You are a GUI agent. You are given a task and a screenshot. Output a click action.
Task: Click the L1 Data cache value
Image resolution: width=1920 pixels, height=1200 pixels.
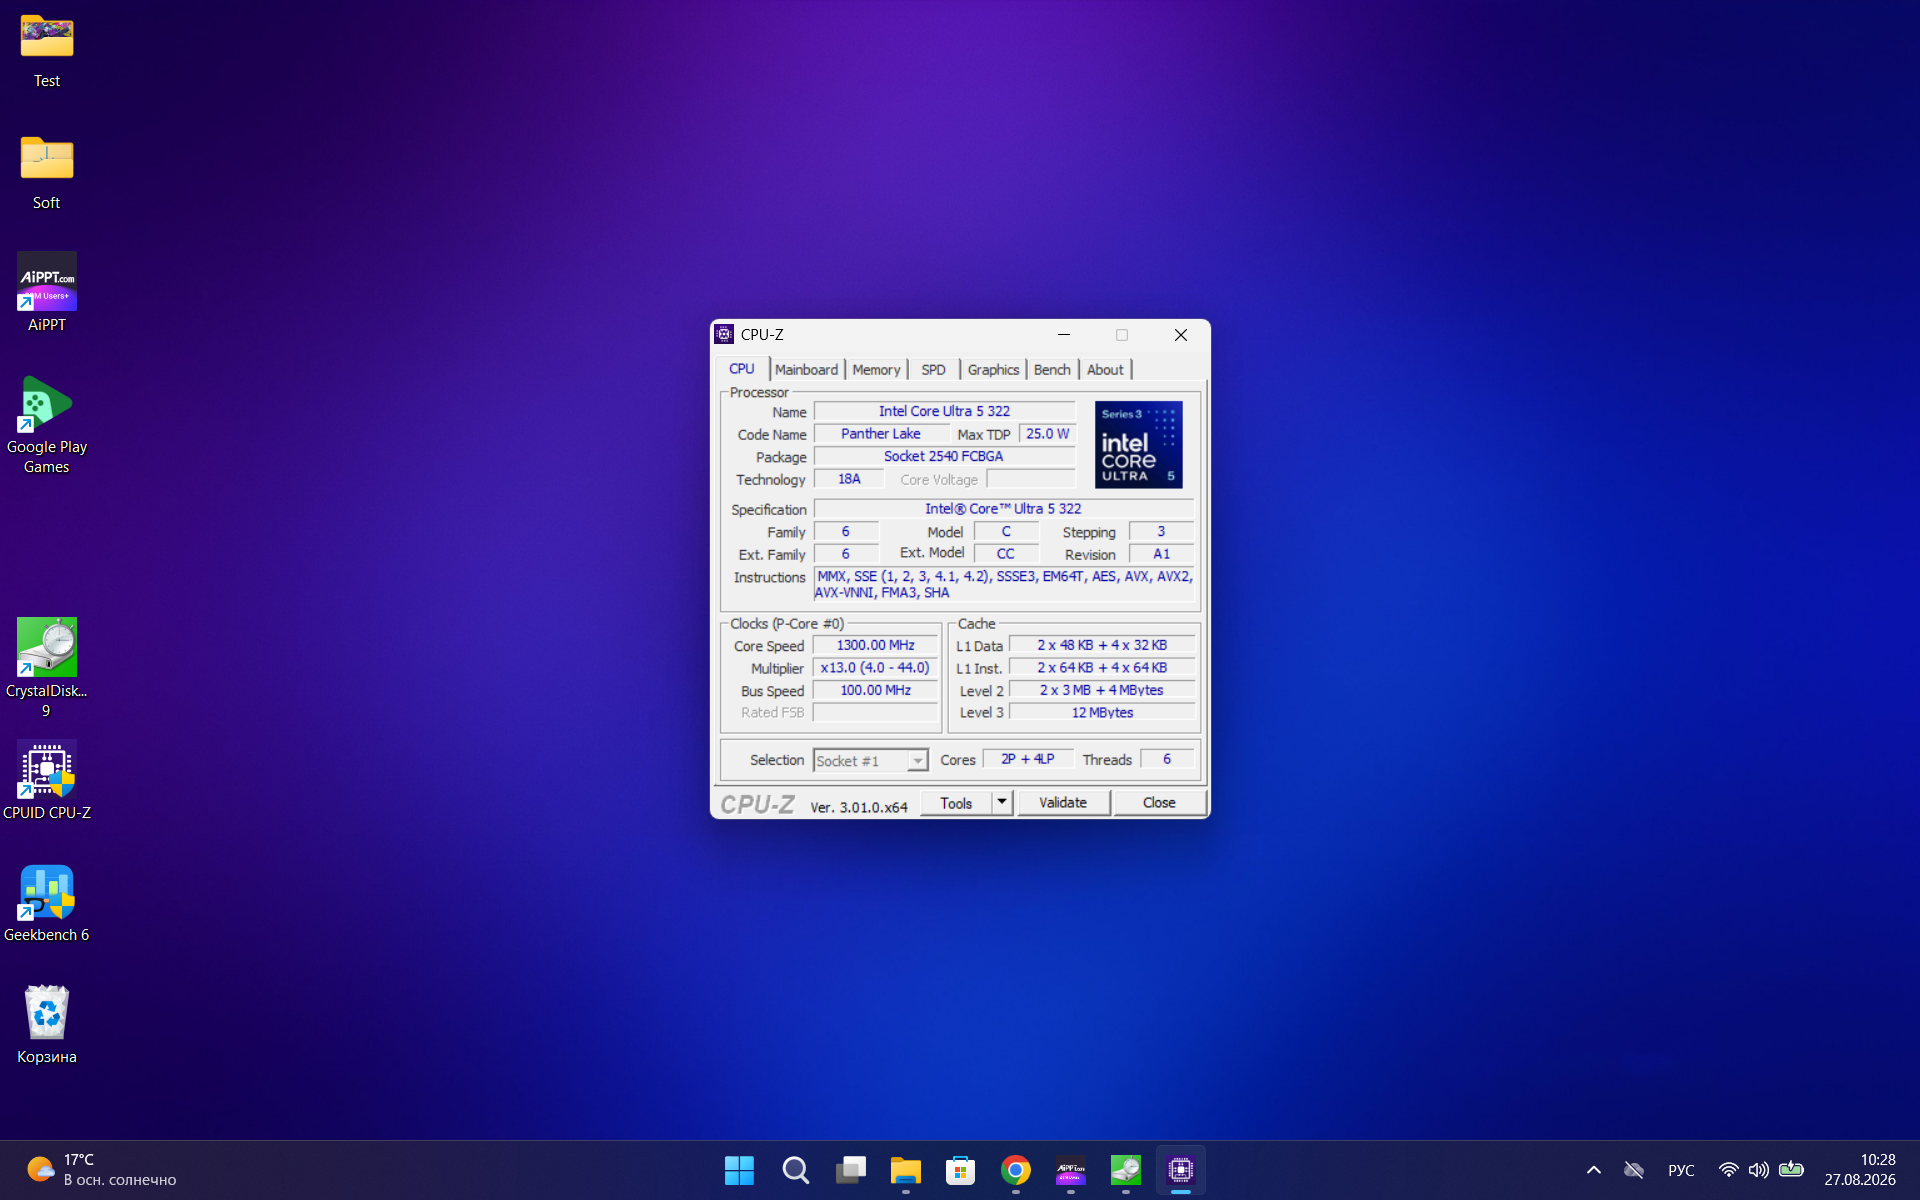[x=1102, y=645]
